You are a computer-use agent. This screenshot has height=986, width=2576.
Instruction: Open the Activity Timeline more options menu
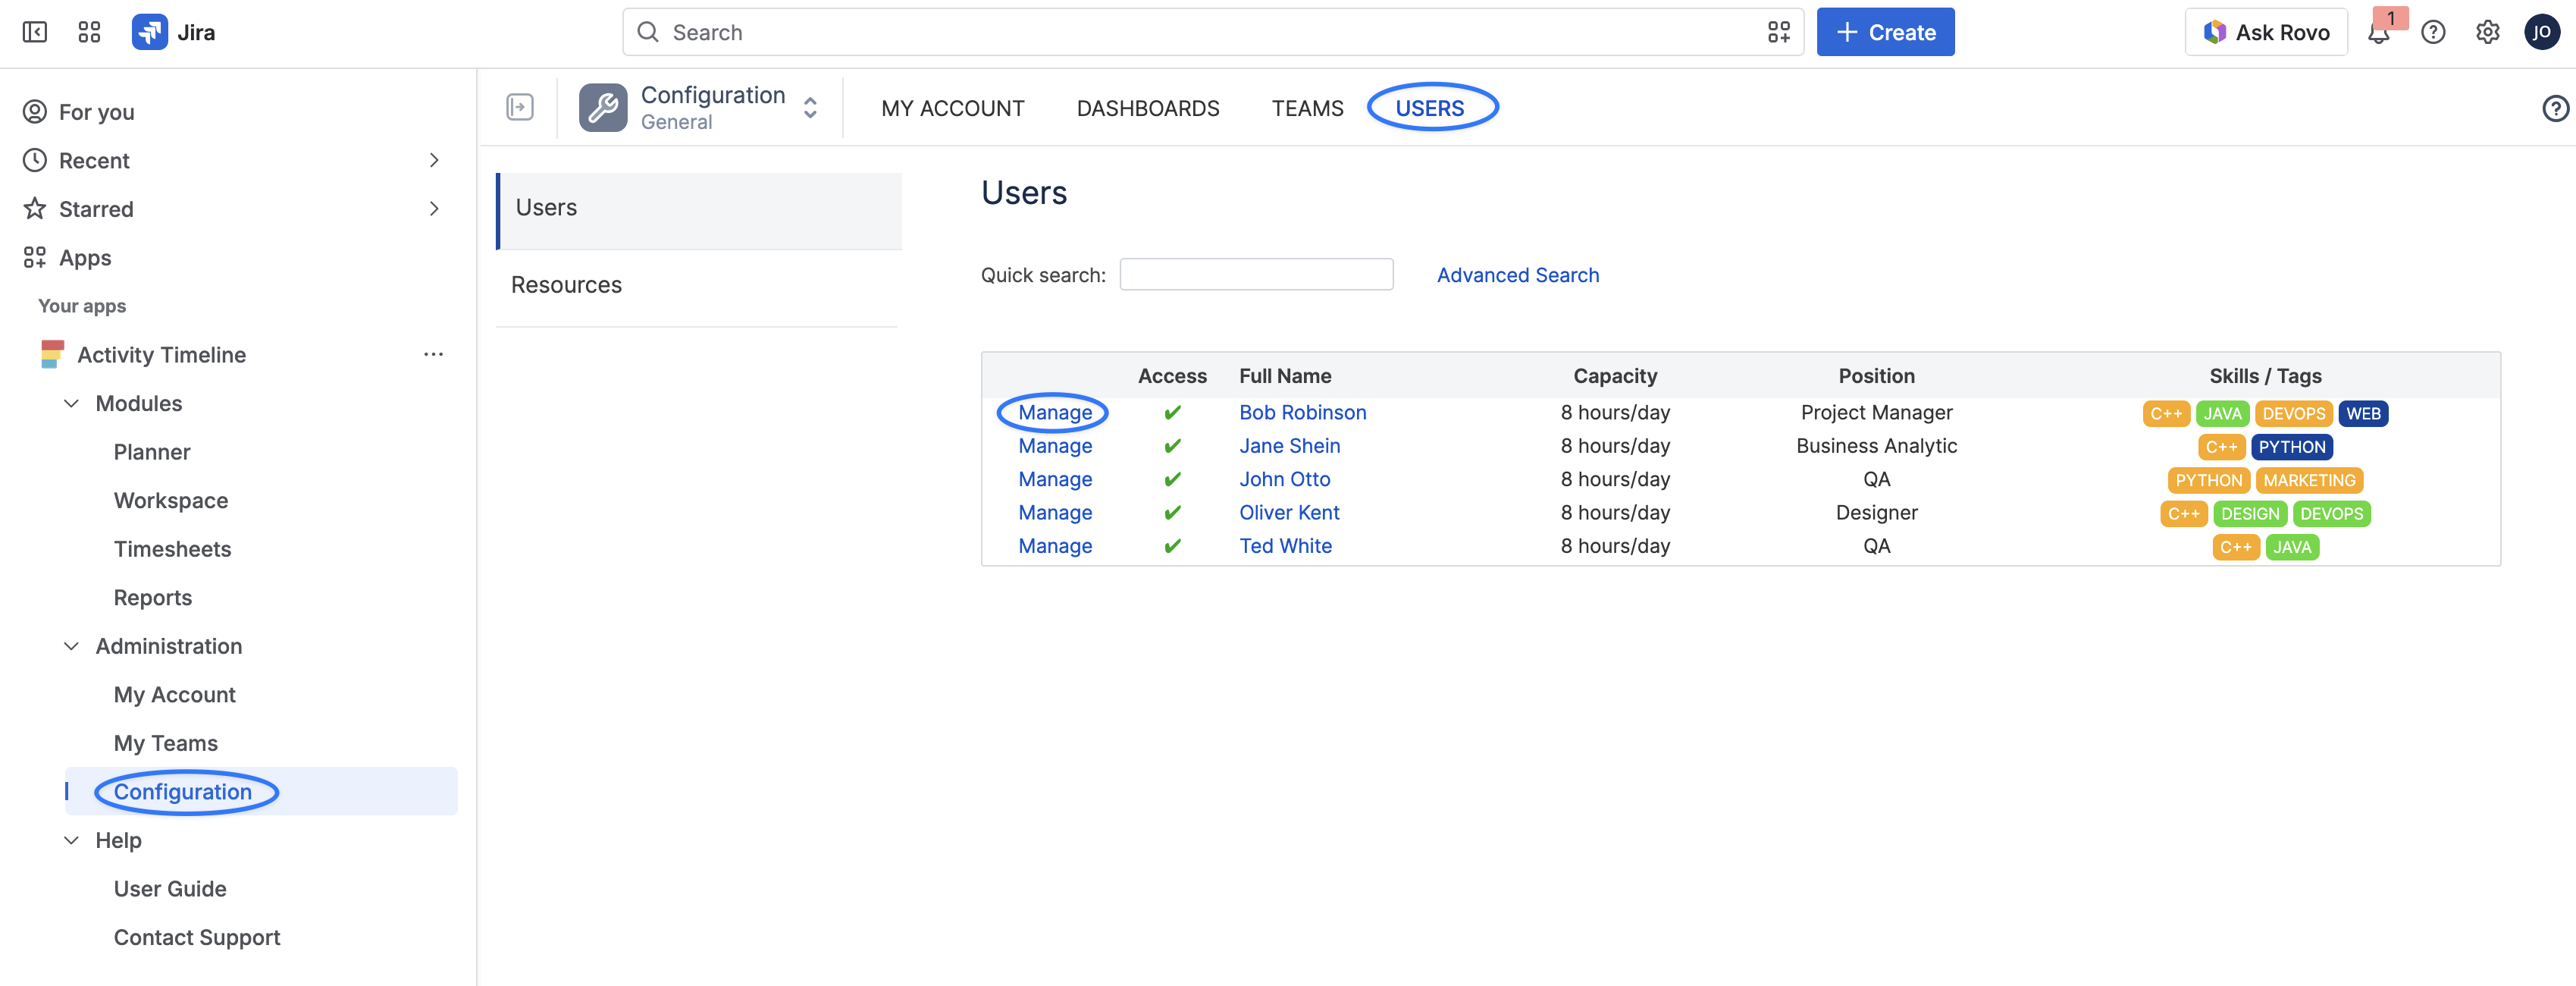[433, 354]
